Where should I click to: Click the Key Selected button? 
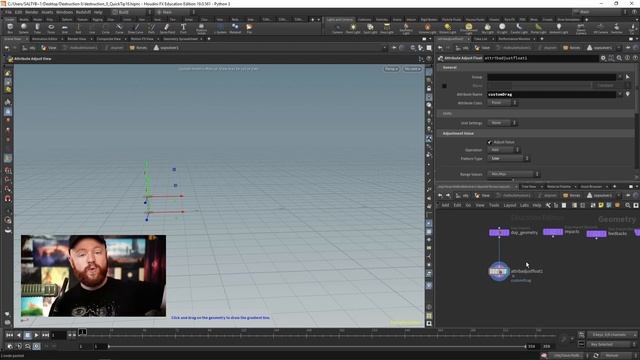point(611,344)
